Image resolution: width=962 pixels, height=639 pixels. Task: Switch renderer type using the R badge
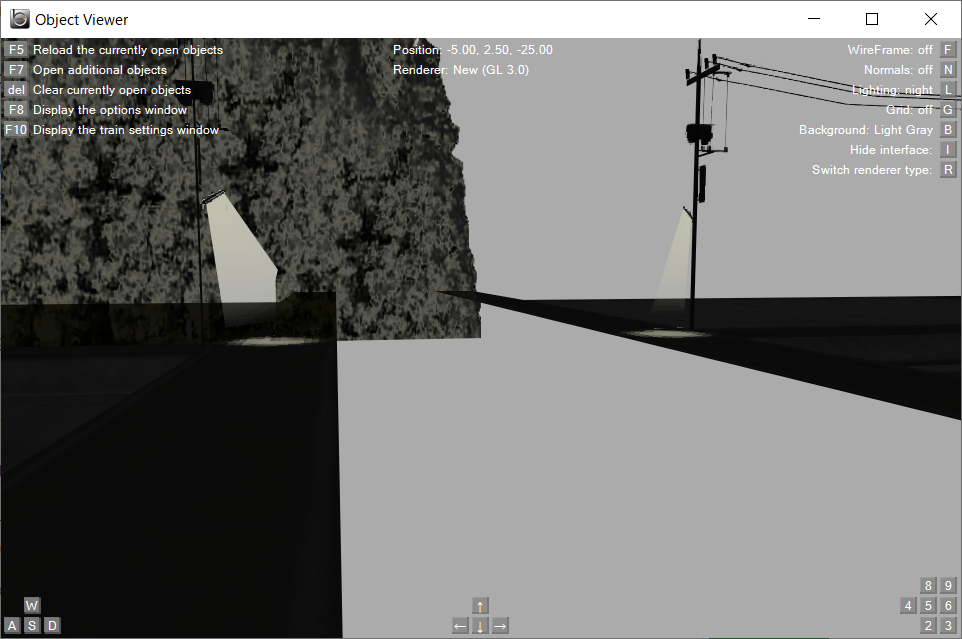947,169
